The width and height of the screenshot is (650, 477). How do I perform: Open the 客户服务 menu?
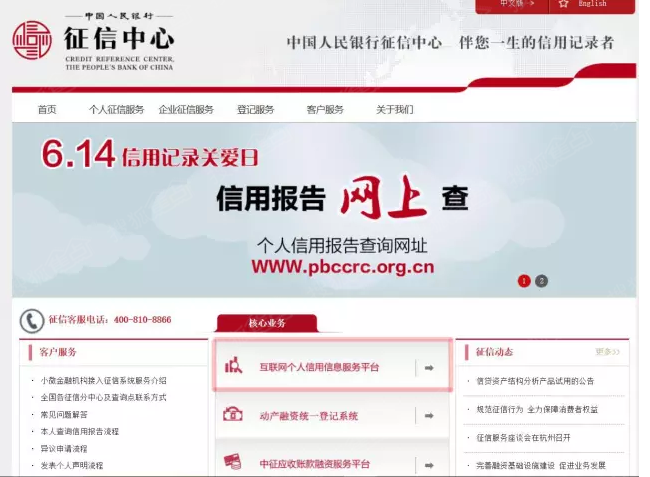click(x=325, y=109)
